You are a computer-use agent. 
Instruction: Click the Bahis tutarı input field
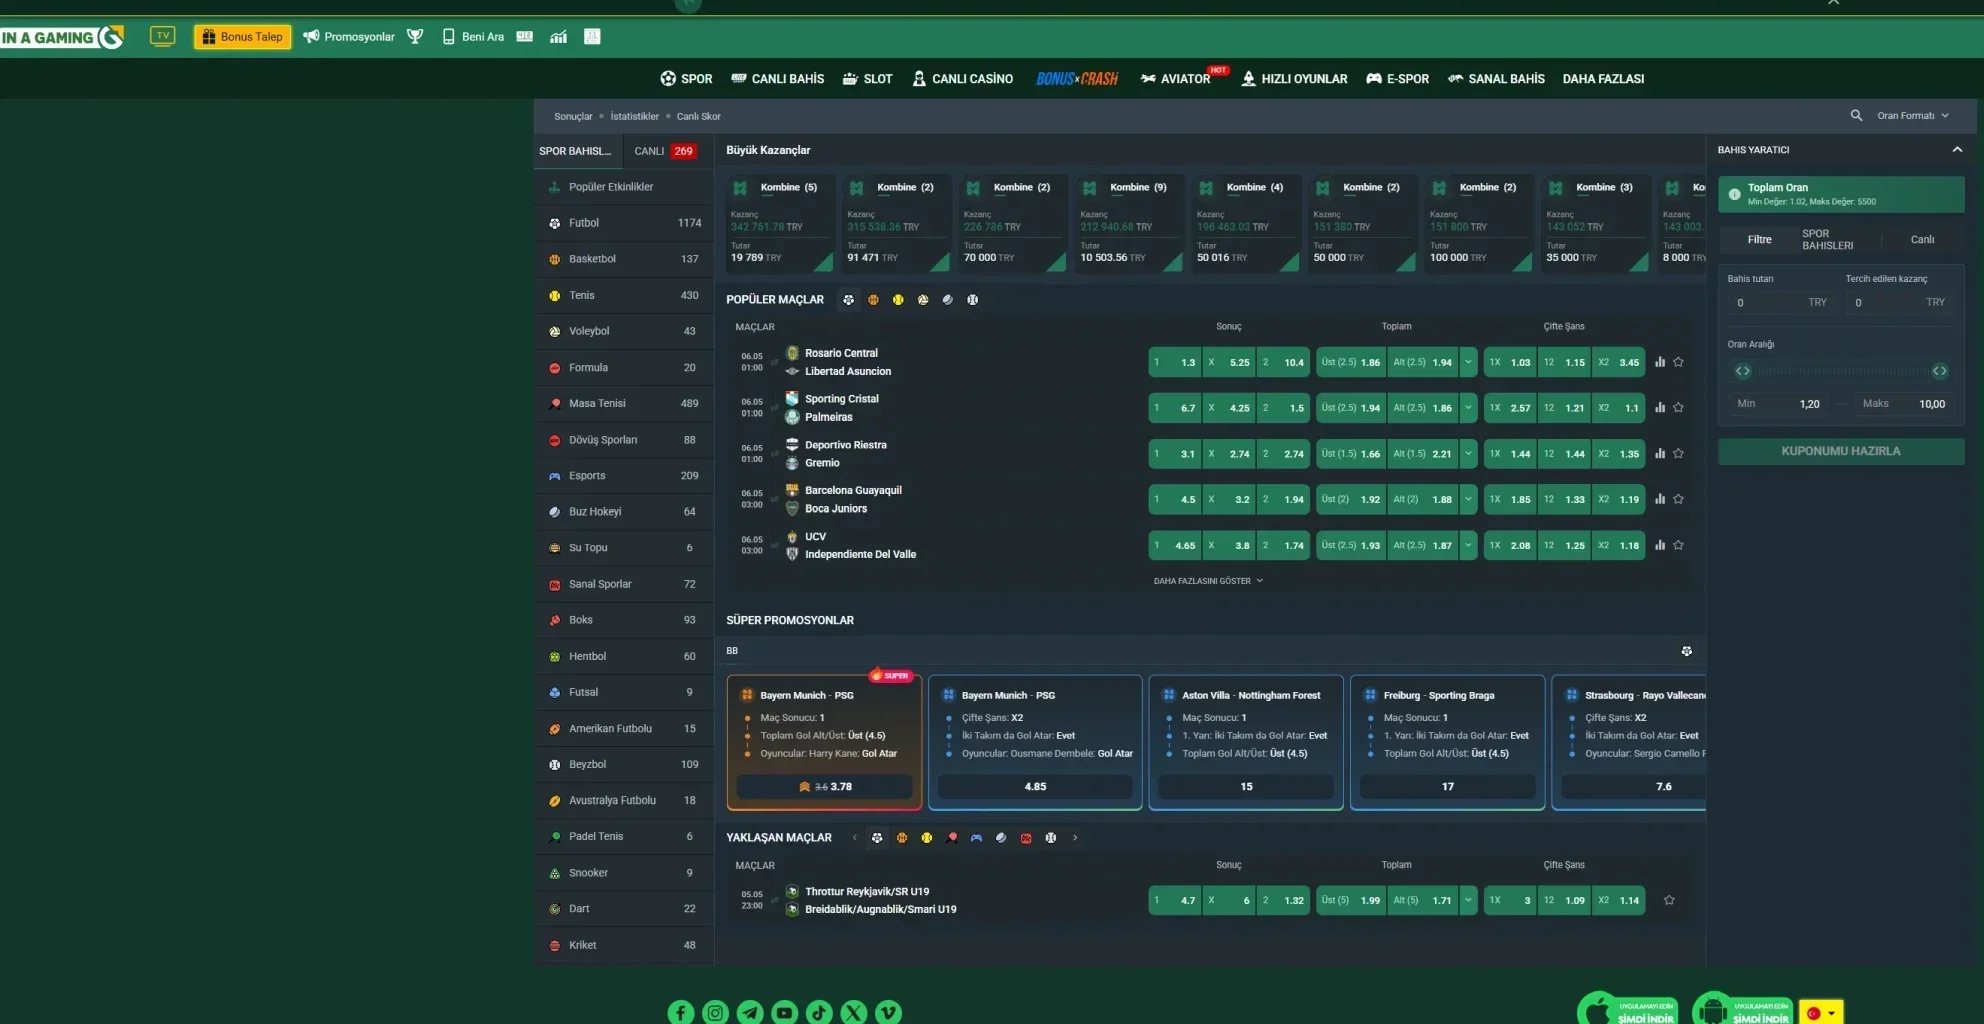click(x=1780, y=302)
